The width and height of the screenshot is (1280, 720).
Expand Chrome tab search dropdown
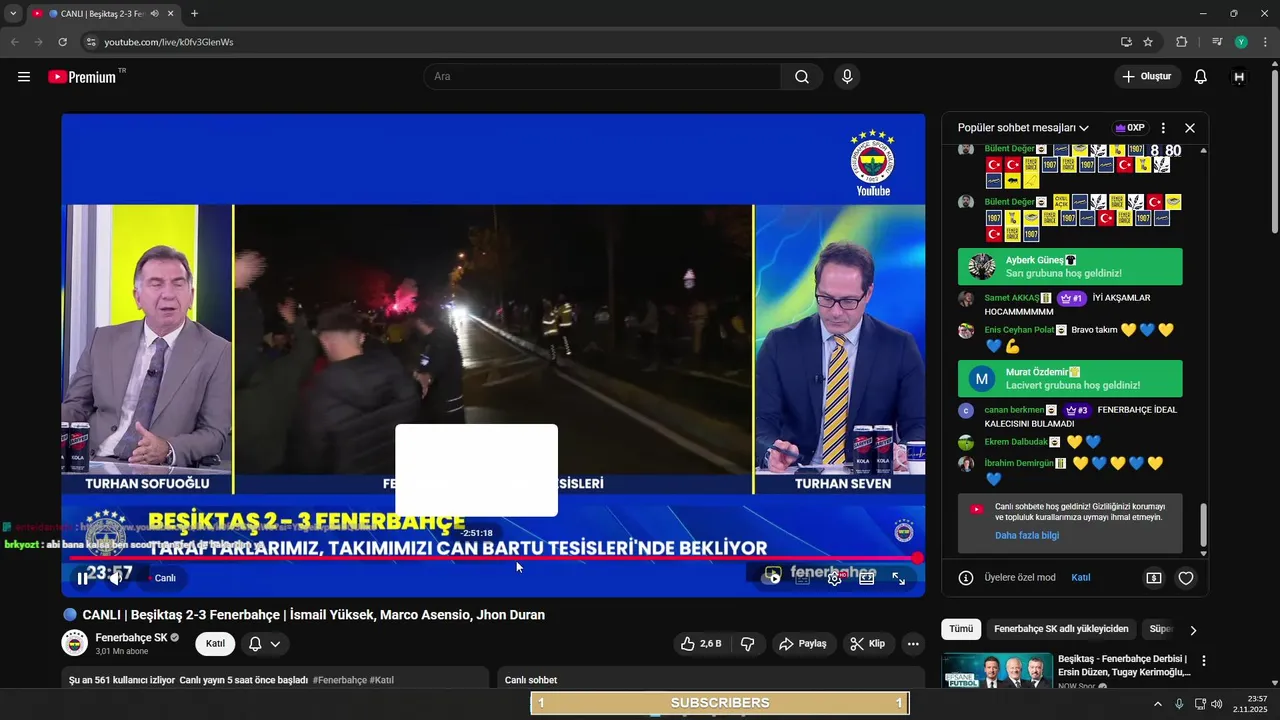pos(13,13)
